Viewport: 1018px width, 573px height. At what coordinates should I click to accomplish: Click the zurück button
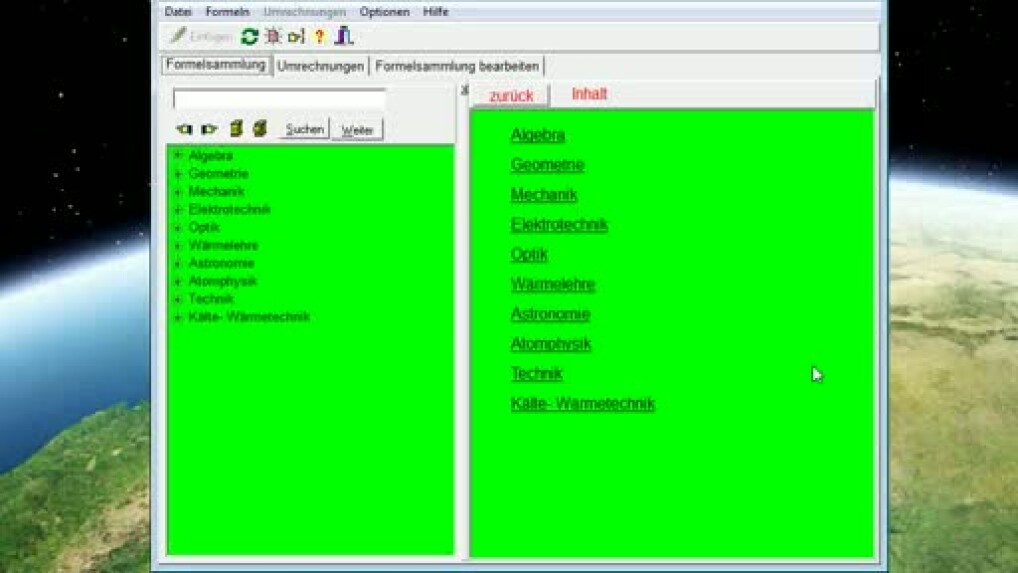click(x=511, y=96)
